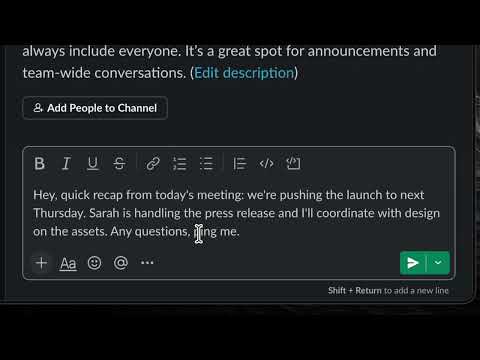Click Add People to Channel button
Viewport: 480px width, 360px height.
[x=95, y=108]
